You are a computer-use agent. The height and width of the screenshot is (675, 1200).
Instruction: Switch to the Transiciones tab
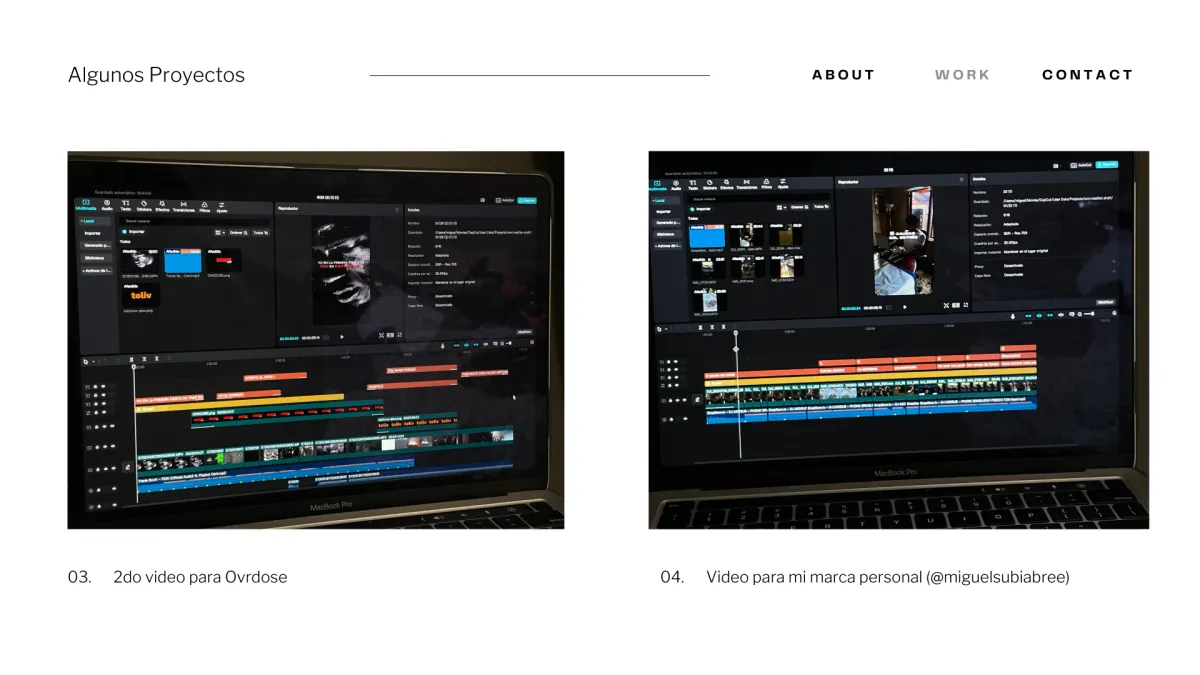(183, 206)
